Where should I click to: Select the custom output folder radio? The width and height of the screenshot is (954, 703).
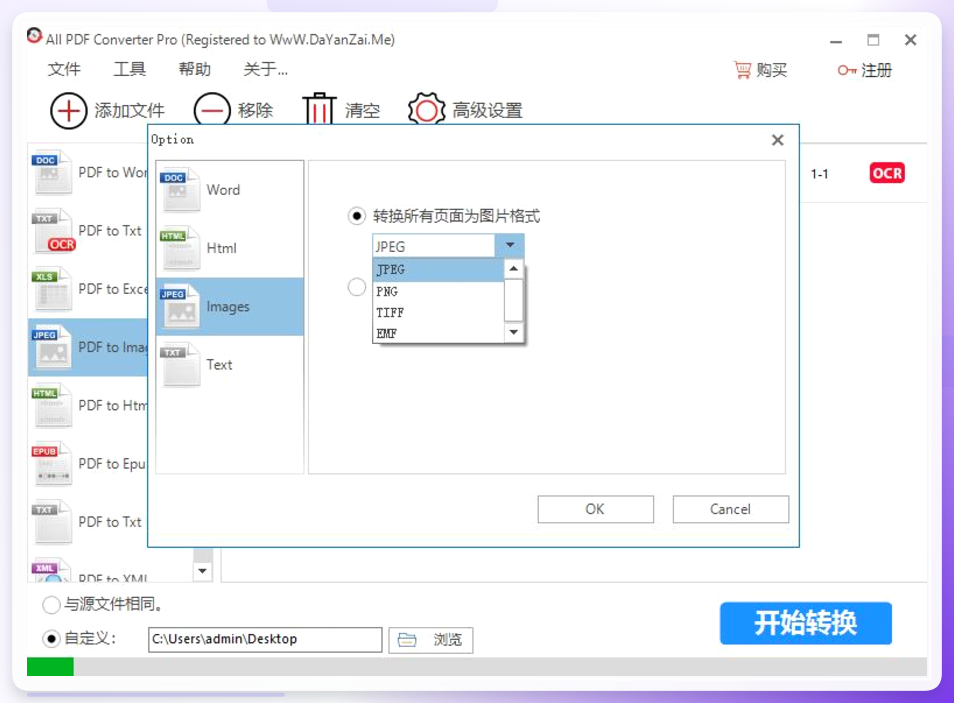pos(51,638)
